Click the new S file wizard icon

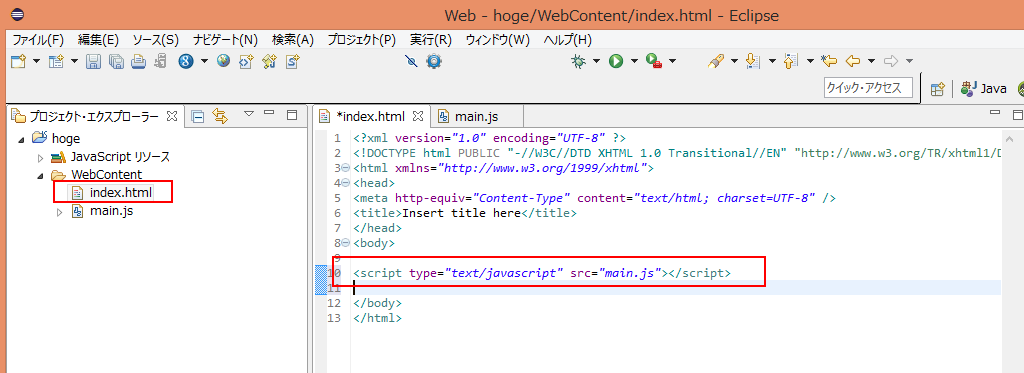coord(293,61)
